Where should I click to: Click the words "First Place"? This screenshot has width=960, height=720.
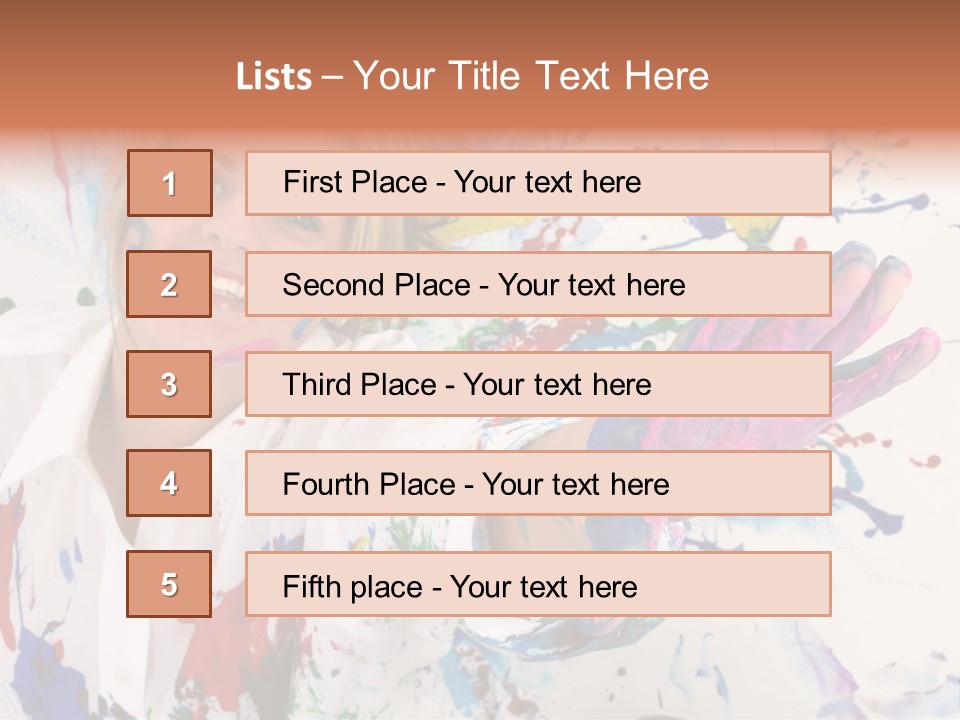click(356, 182)
